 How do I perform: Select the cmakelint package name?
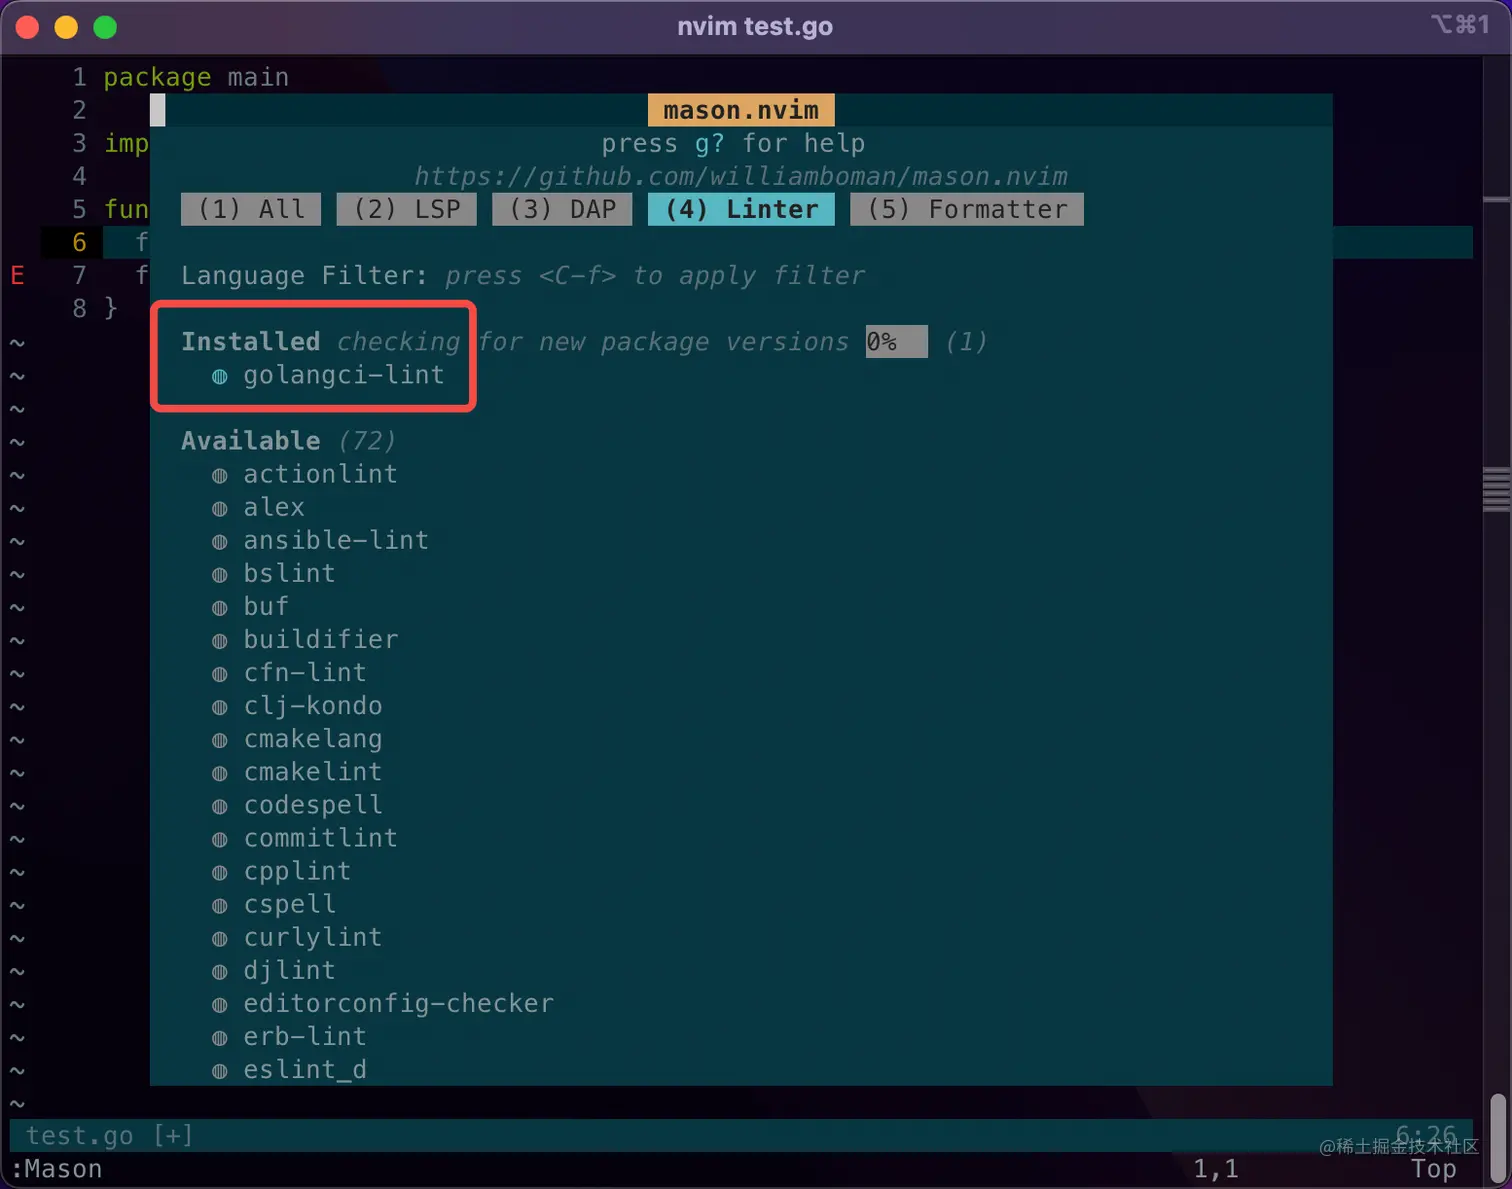point(313,771)
